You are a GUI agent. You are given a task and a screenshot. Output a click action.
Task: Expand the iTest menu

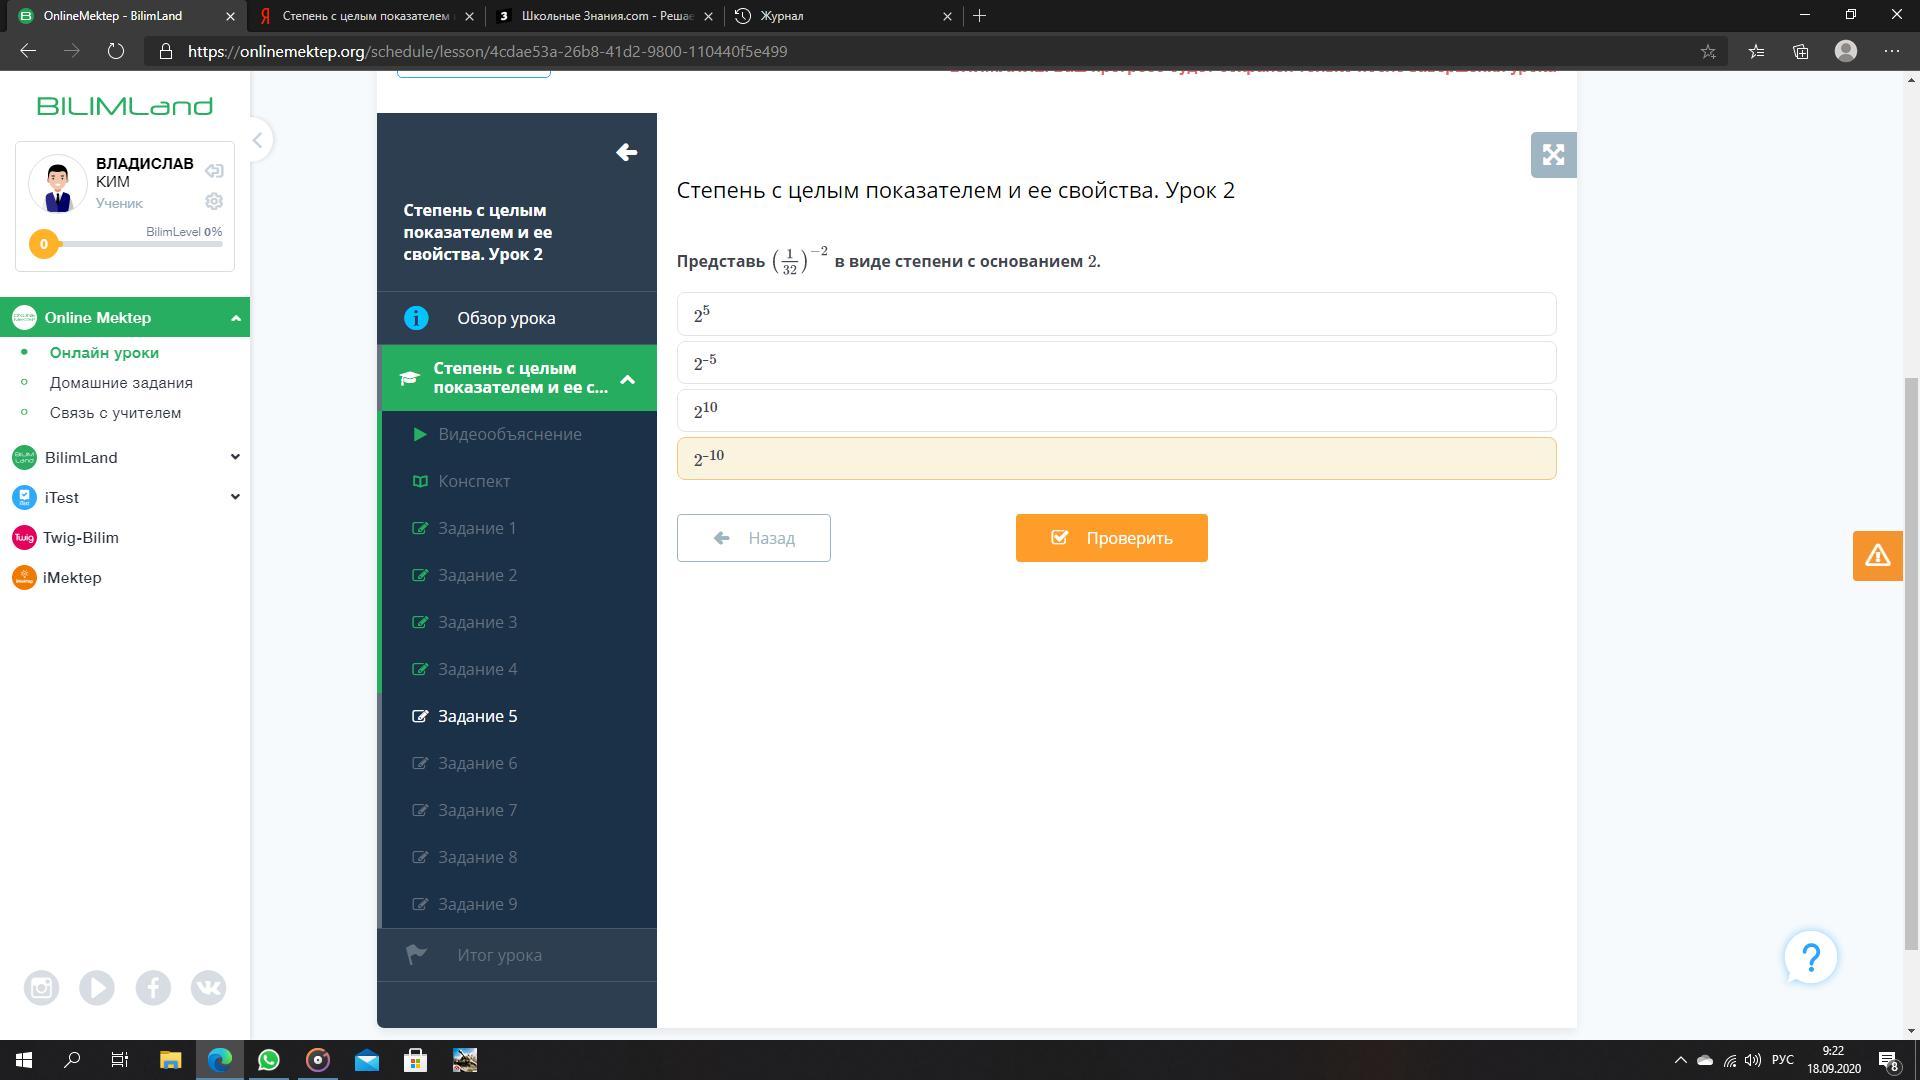[235, 497]
